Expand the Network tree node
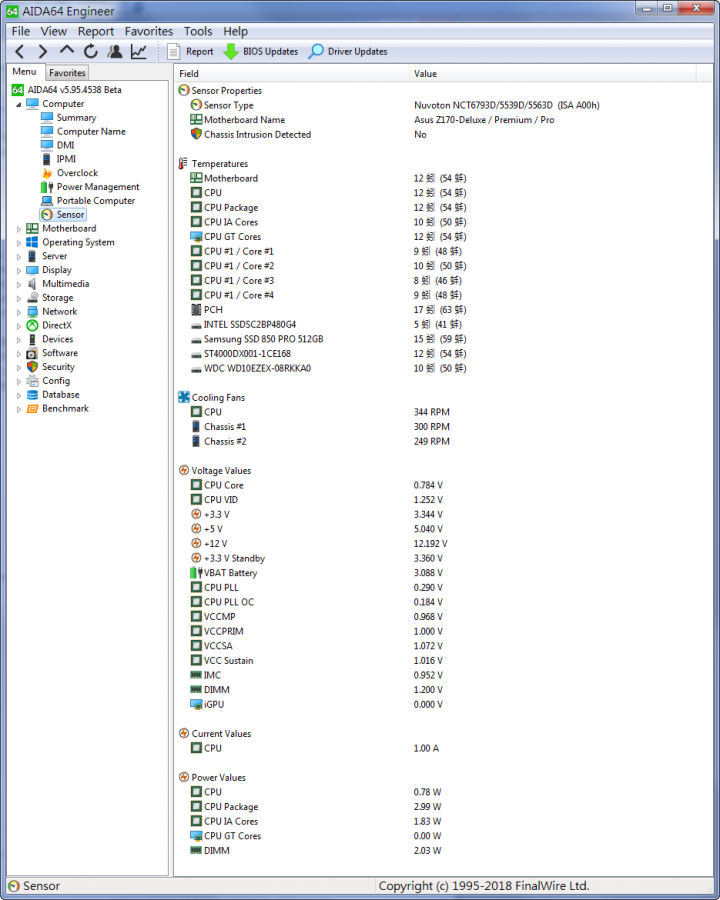 [x=19, y=312]
